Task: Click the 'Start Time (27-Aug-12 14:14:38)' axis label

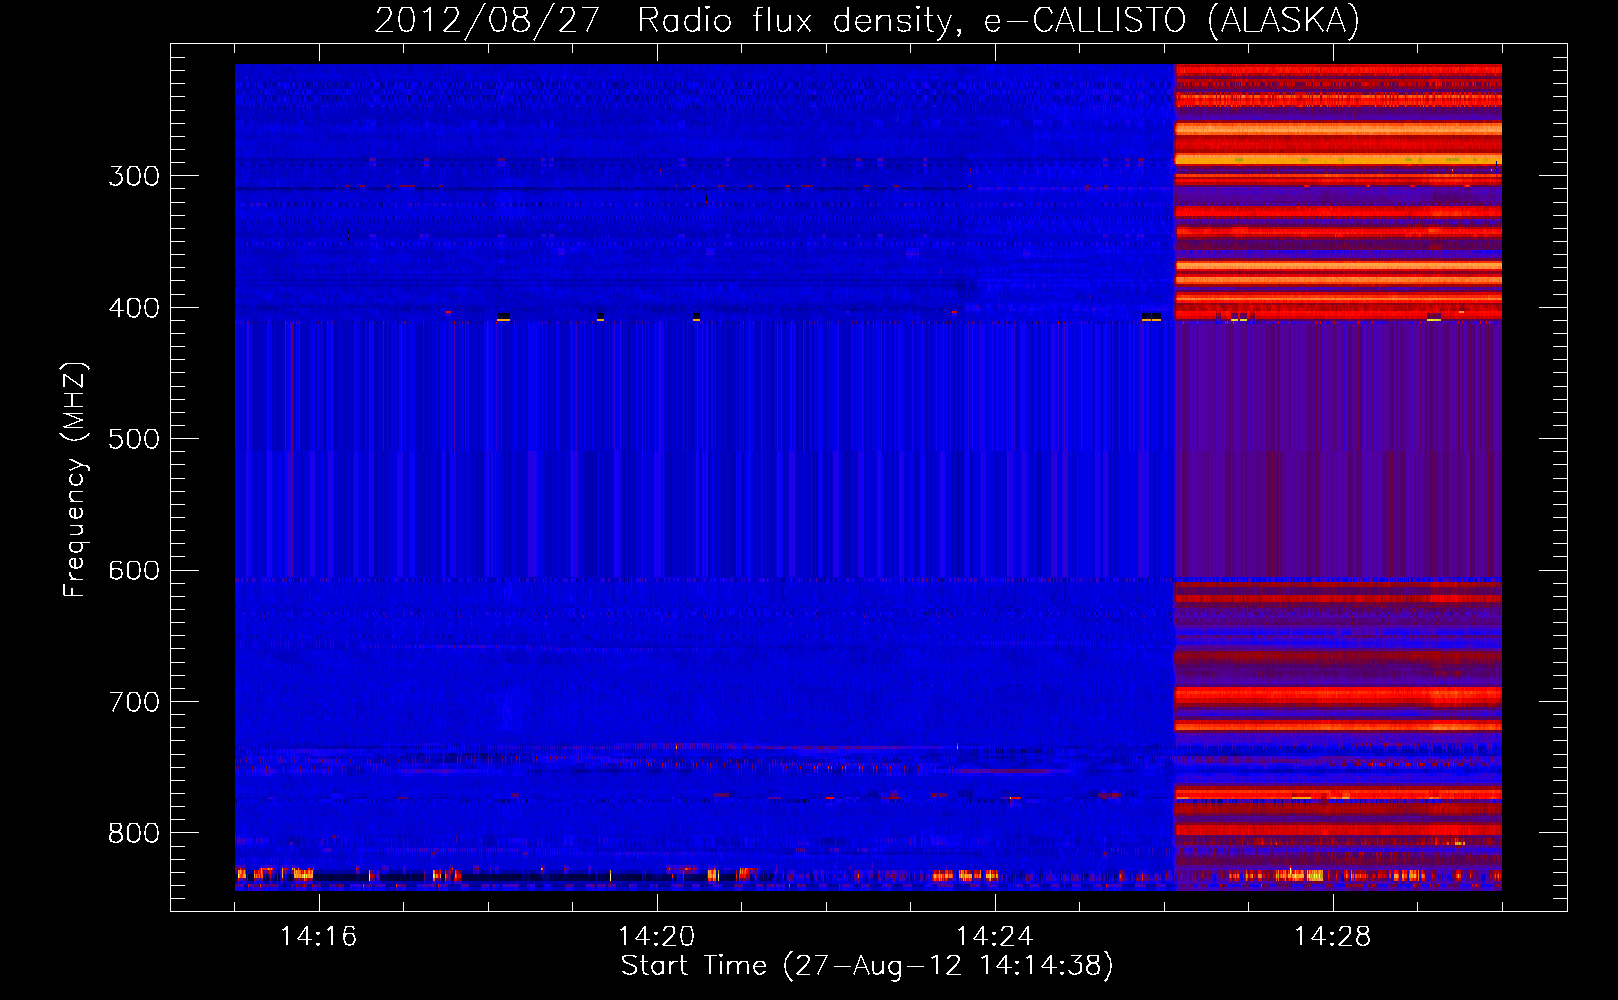Action: (867, 966)
